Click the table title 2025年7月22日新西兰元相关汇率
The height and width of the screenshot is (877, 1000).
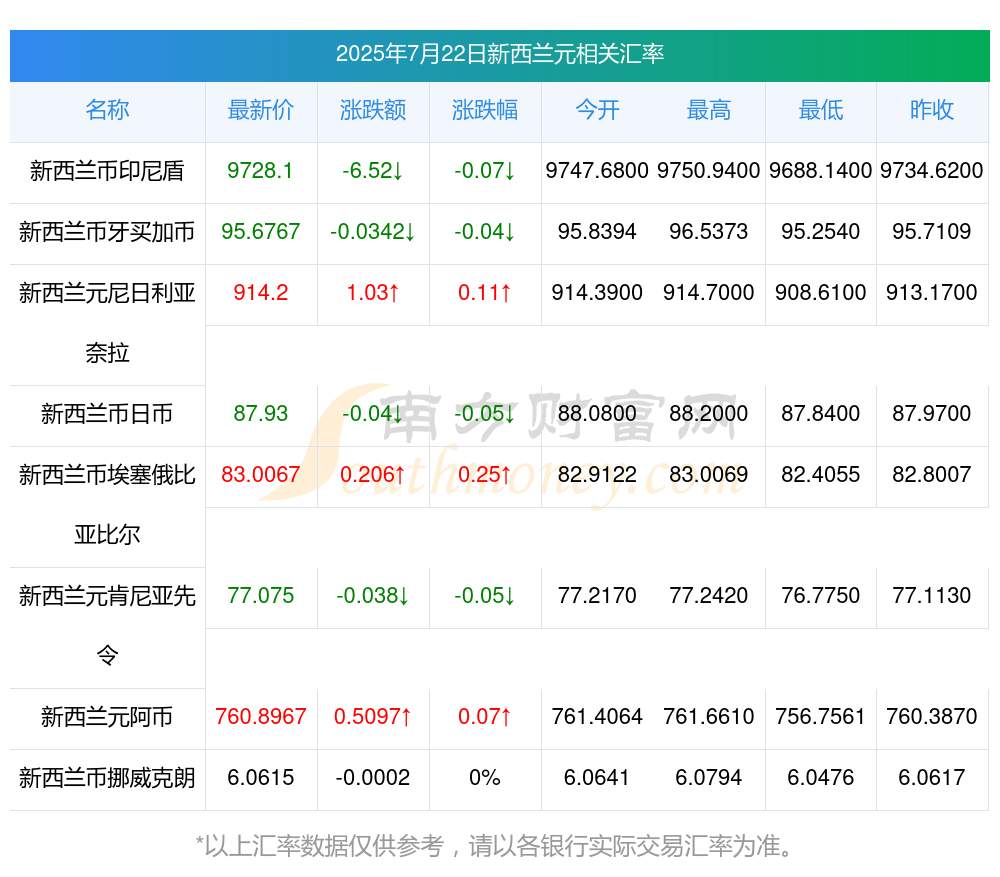click(499, 54)
